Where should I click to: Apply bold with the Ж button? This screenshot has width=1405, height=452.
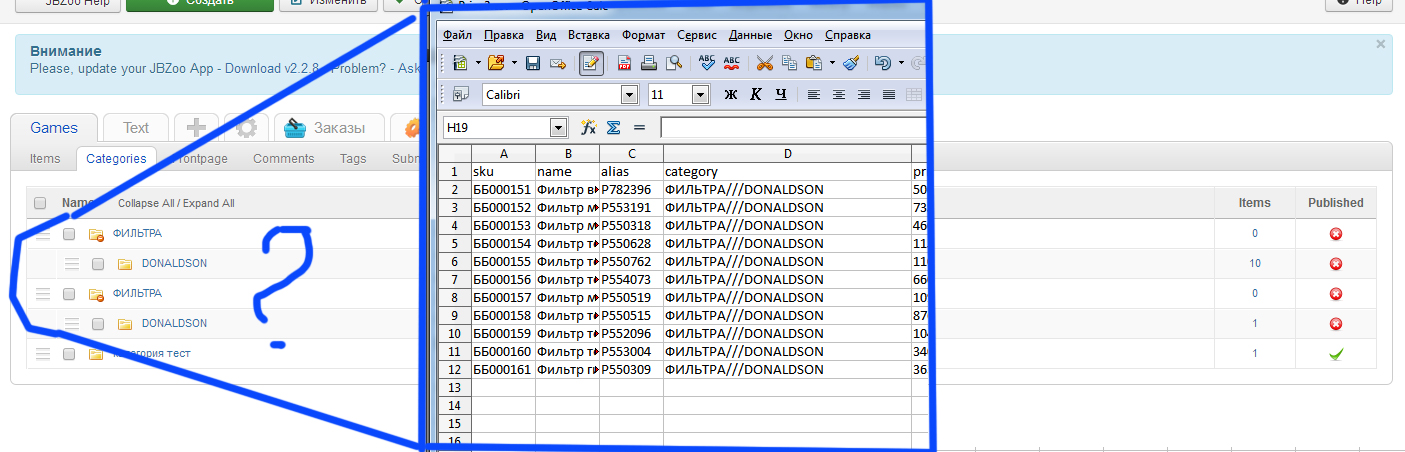click(x=730, y=95)
